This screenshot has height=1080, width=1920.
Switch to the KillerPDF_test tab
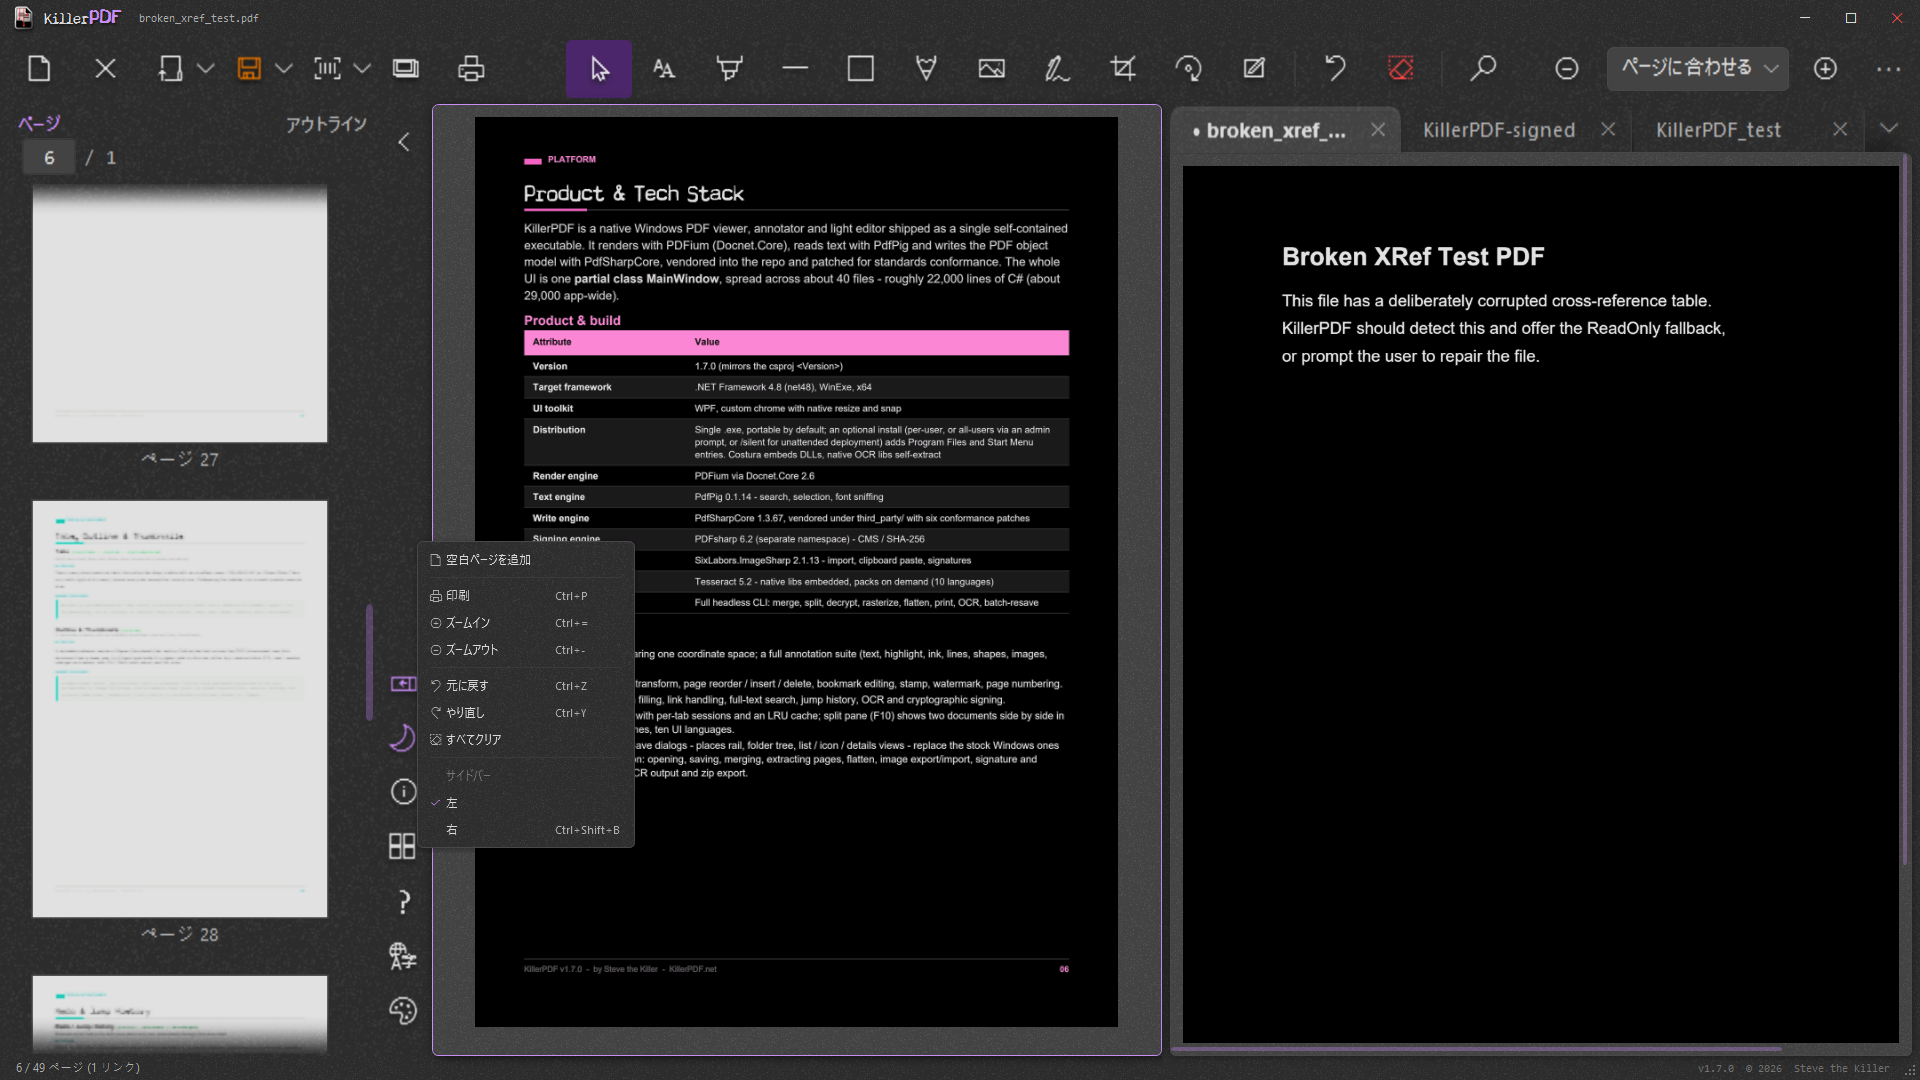pyautogui.click(x=1718, y=131)
